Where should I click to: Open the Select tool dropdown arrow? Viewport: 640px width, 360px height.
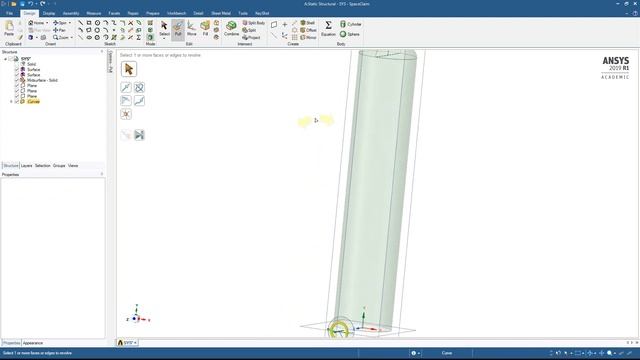click(x=164, y=38)
